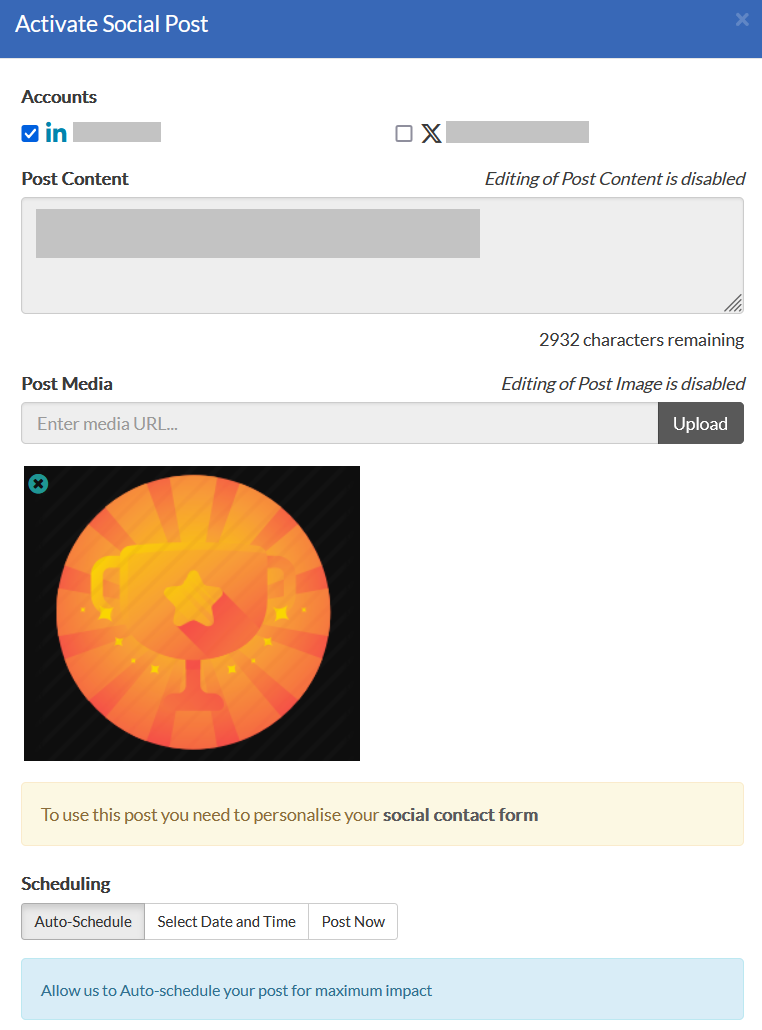Select the Auto-Schedule option
The height and width of the screenshot is (1030, 762).
click(83, 922)
